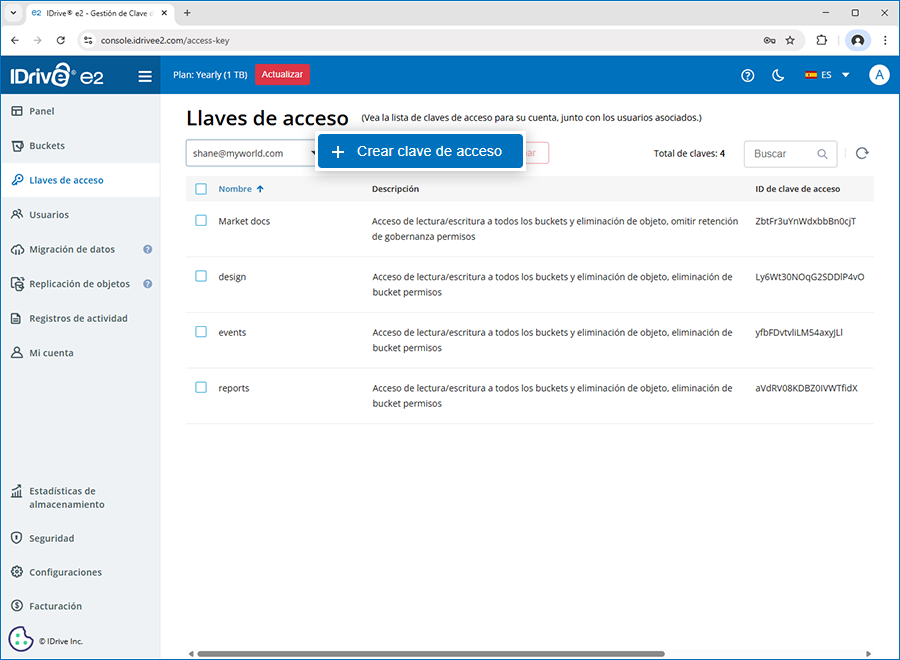Go to Buckets in the sidebar
This screenshot has height=660, width=900.
click(x=47, y=146)
